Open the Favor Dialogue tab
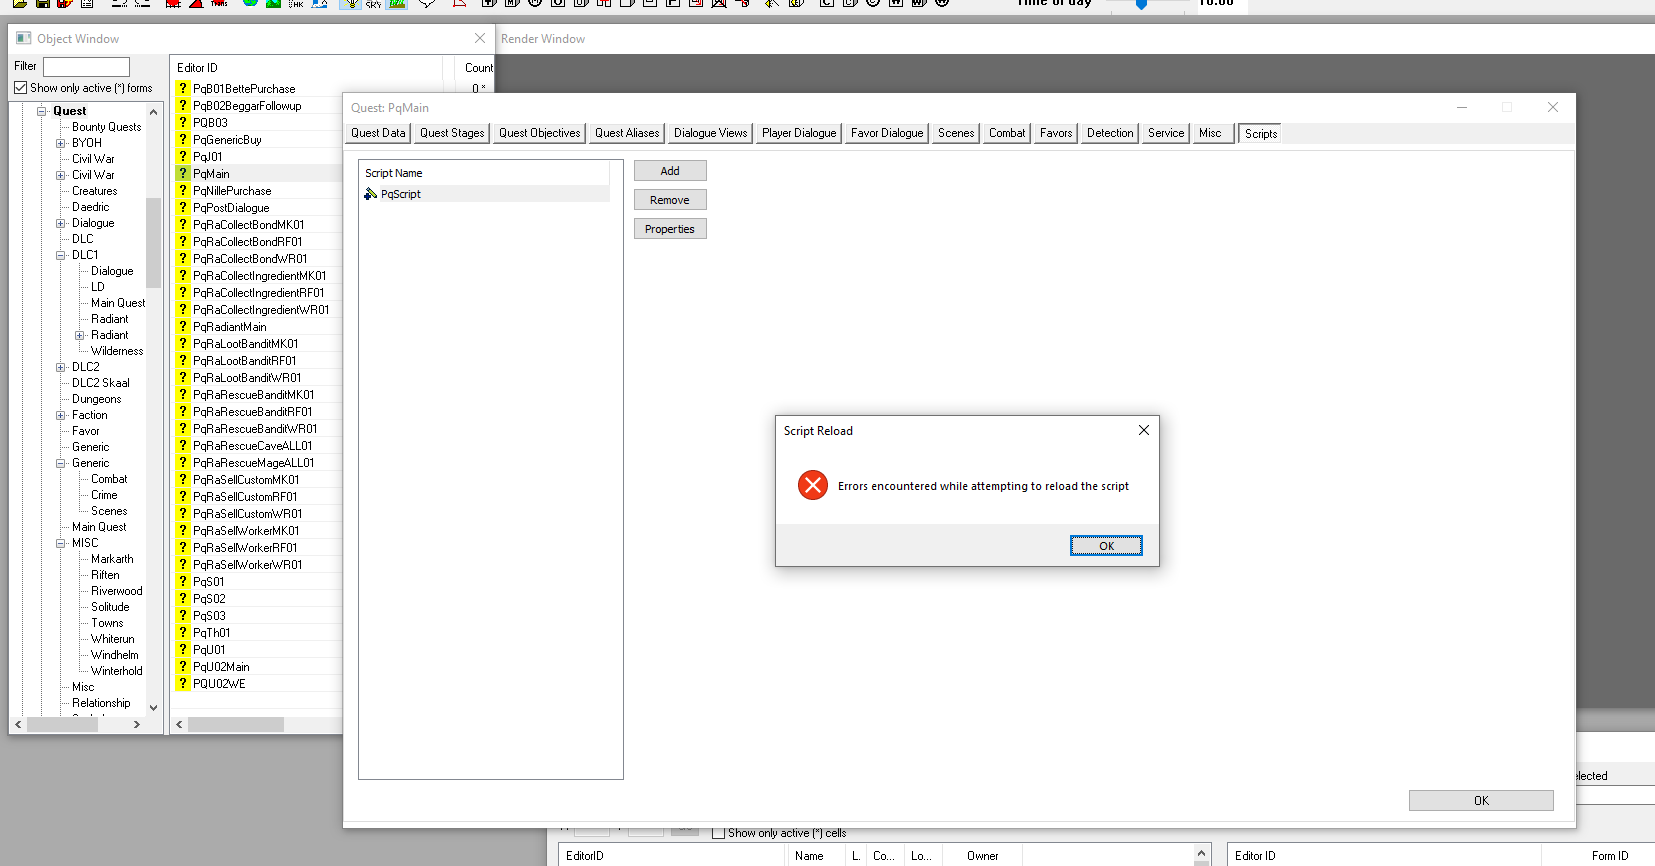Viewport: 1655px width, 866px height. [x=887, y=133]
